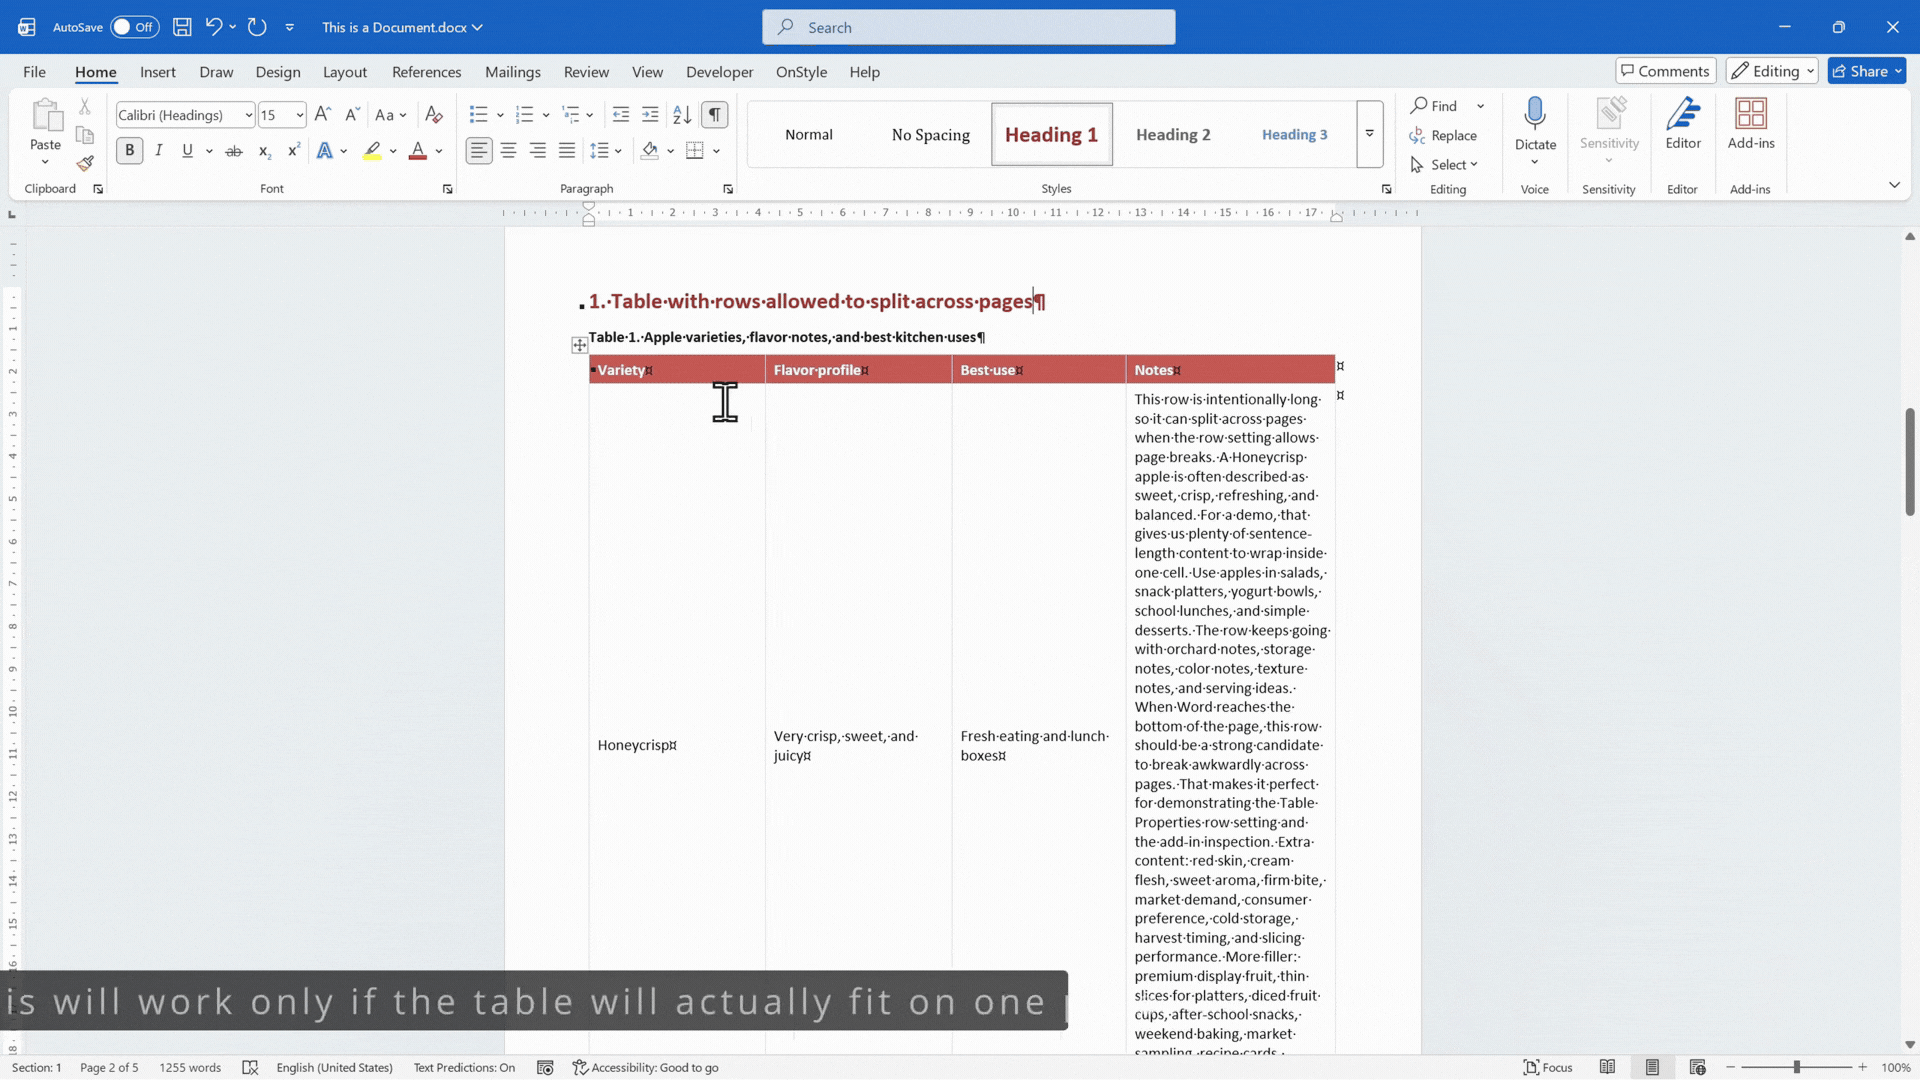This screenshot has height=1080, width=1920.
Task: Click the Redo icon
Action: tap(257, 27)
